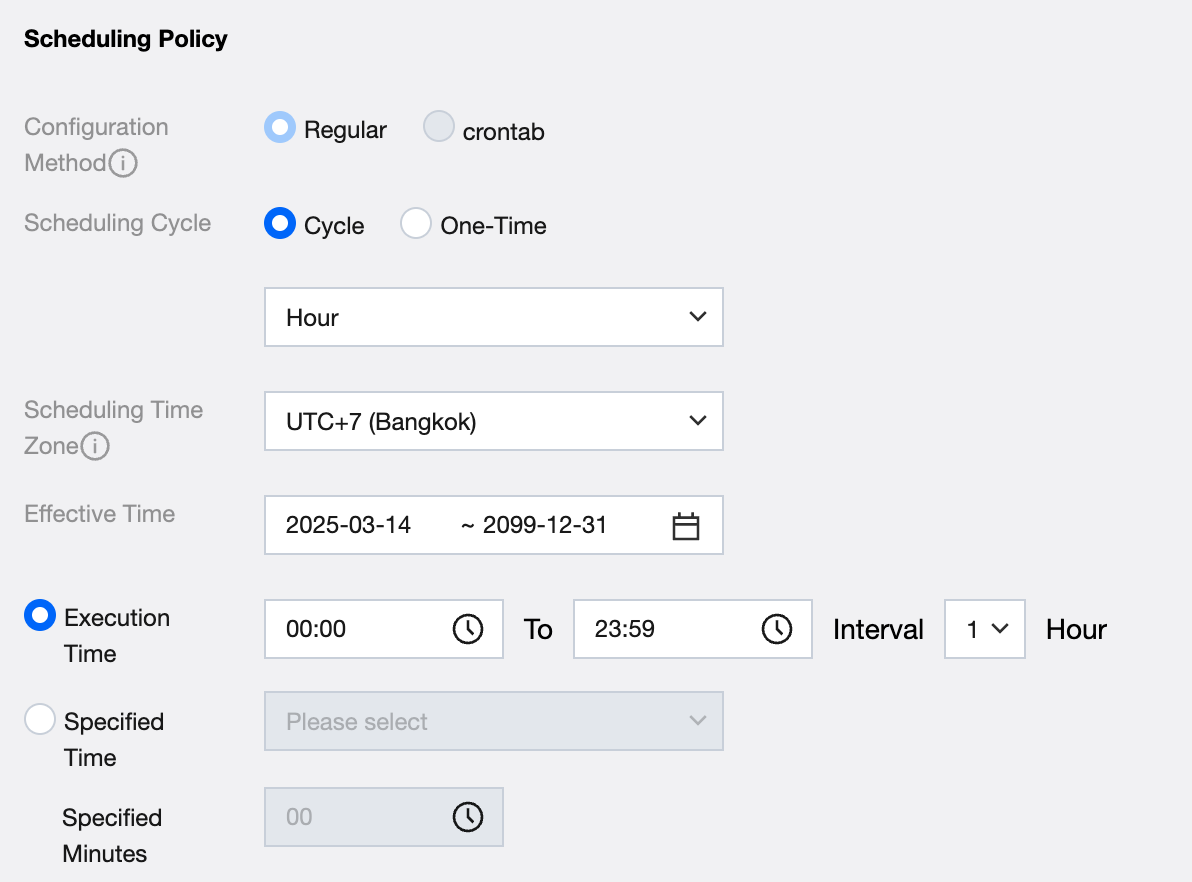Expand the UTC+7 (Bangkok) time zone dropdown
This screenshot has width=1192, height=882.
coord(493,422)
